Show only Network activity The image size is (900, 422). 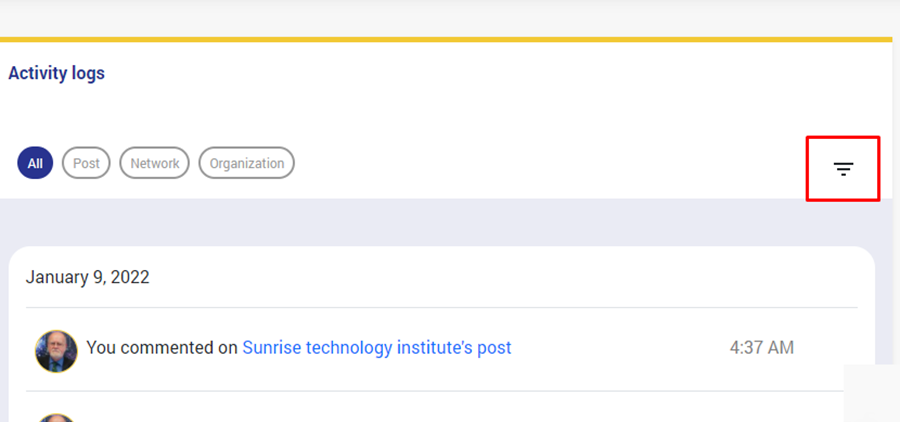tap(154, 163)
